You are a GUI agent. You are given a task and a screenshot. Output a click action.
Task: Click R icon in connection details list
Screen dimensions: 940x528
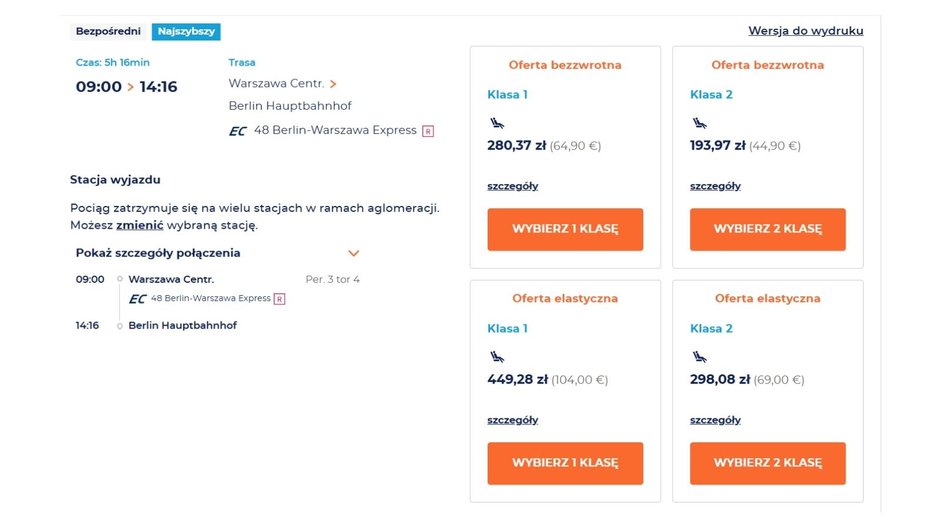coord(279,298)
